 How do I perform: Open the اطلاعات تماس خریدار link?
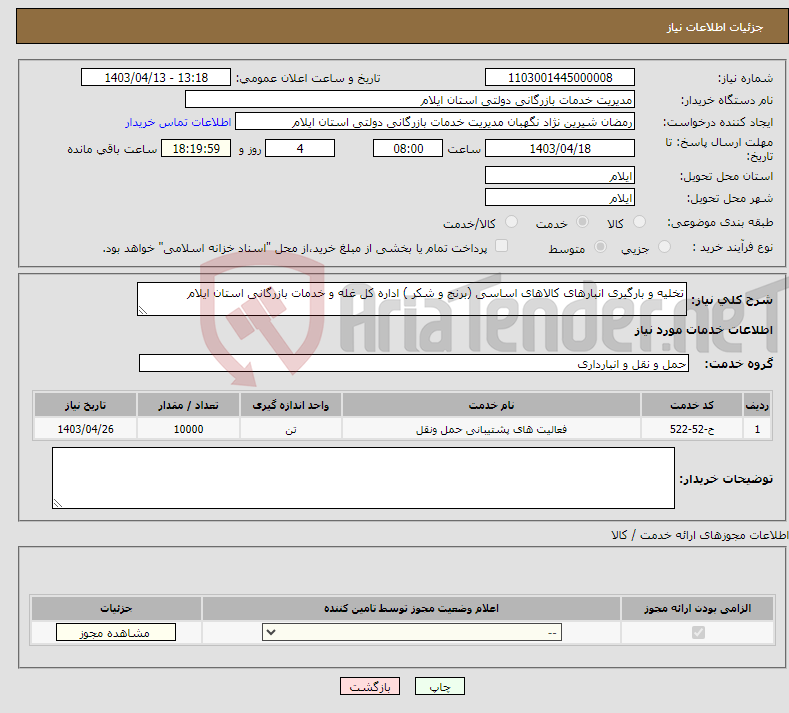click(178, 122)
